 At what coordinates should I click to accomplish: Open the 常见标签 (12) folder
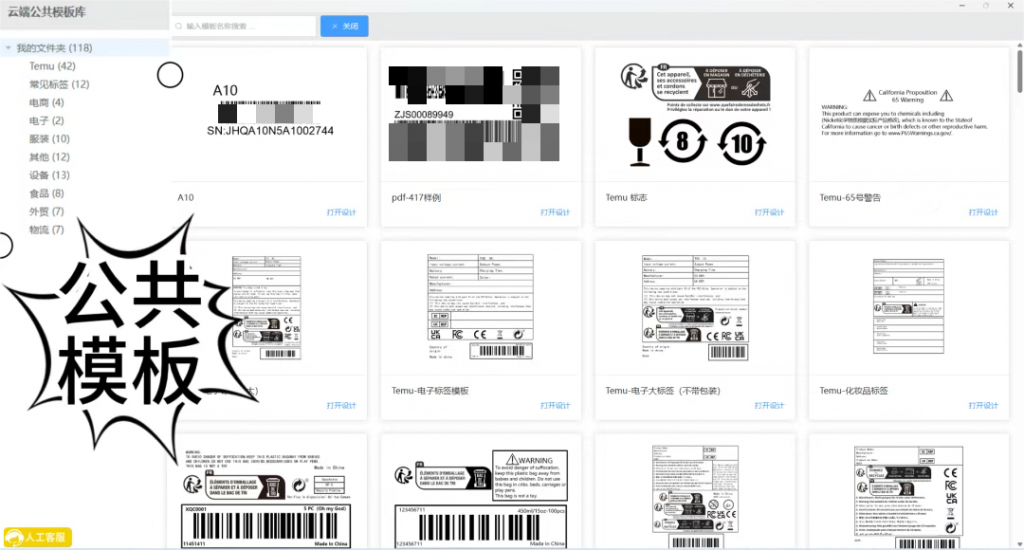pos(59,84)
